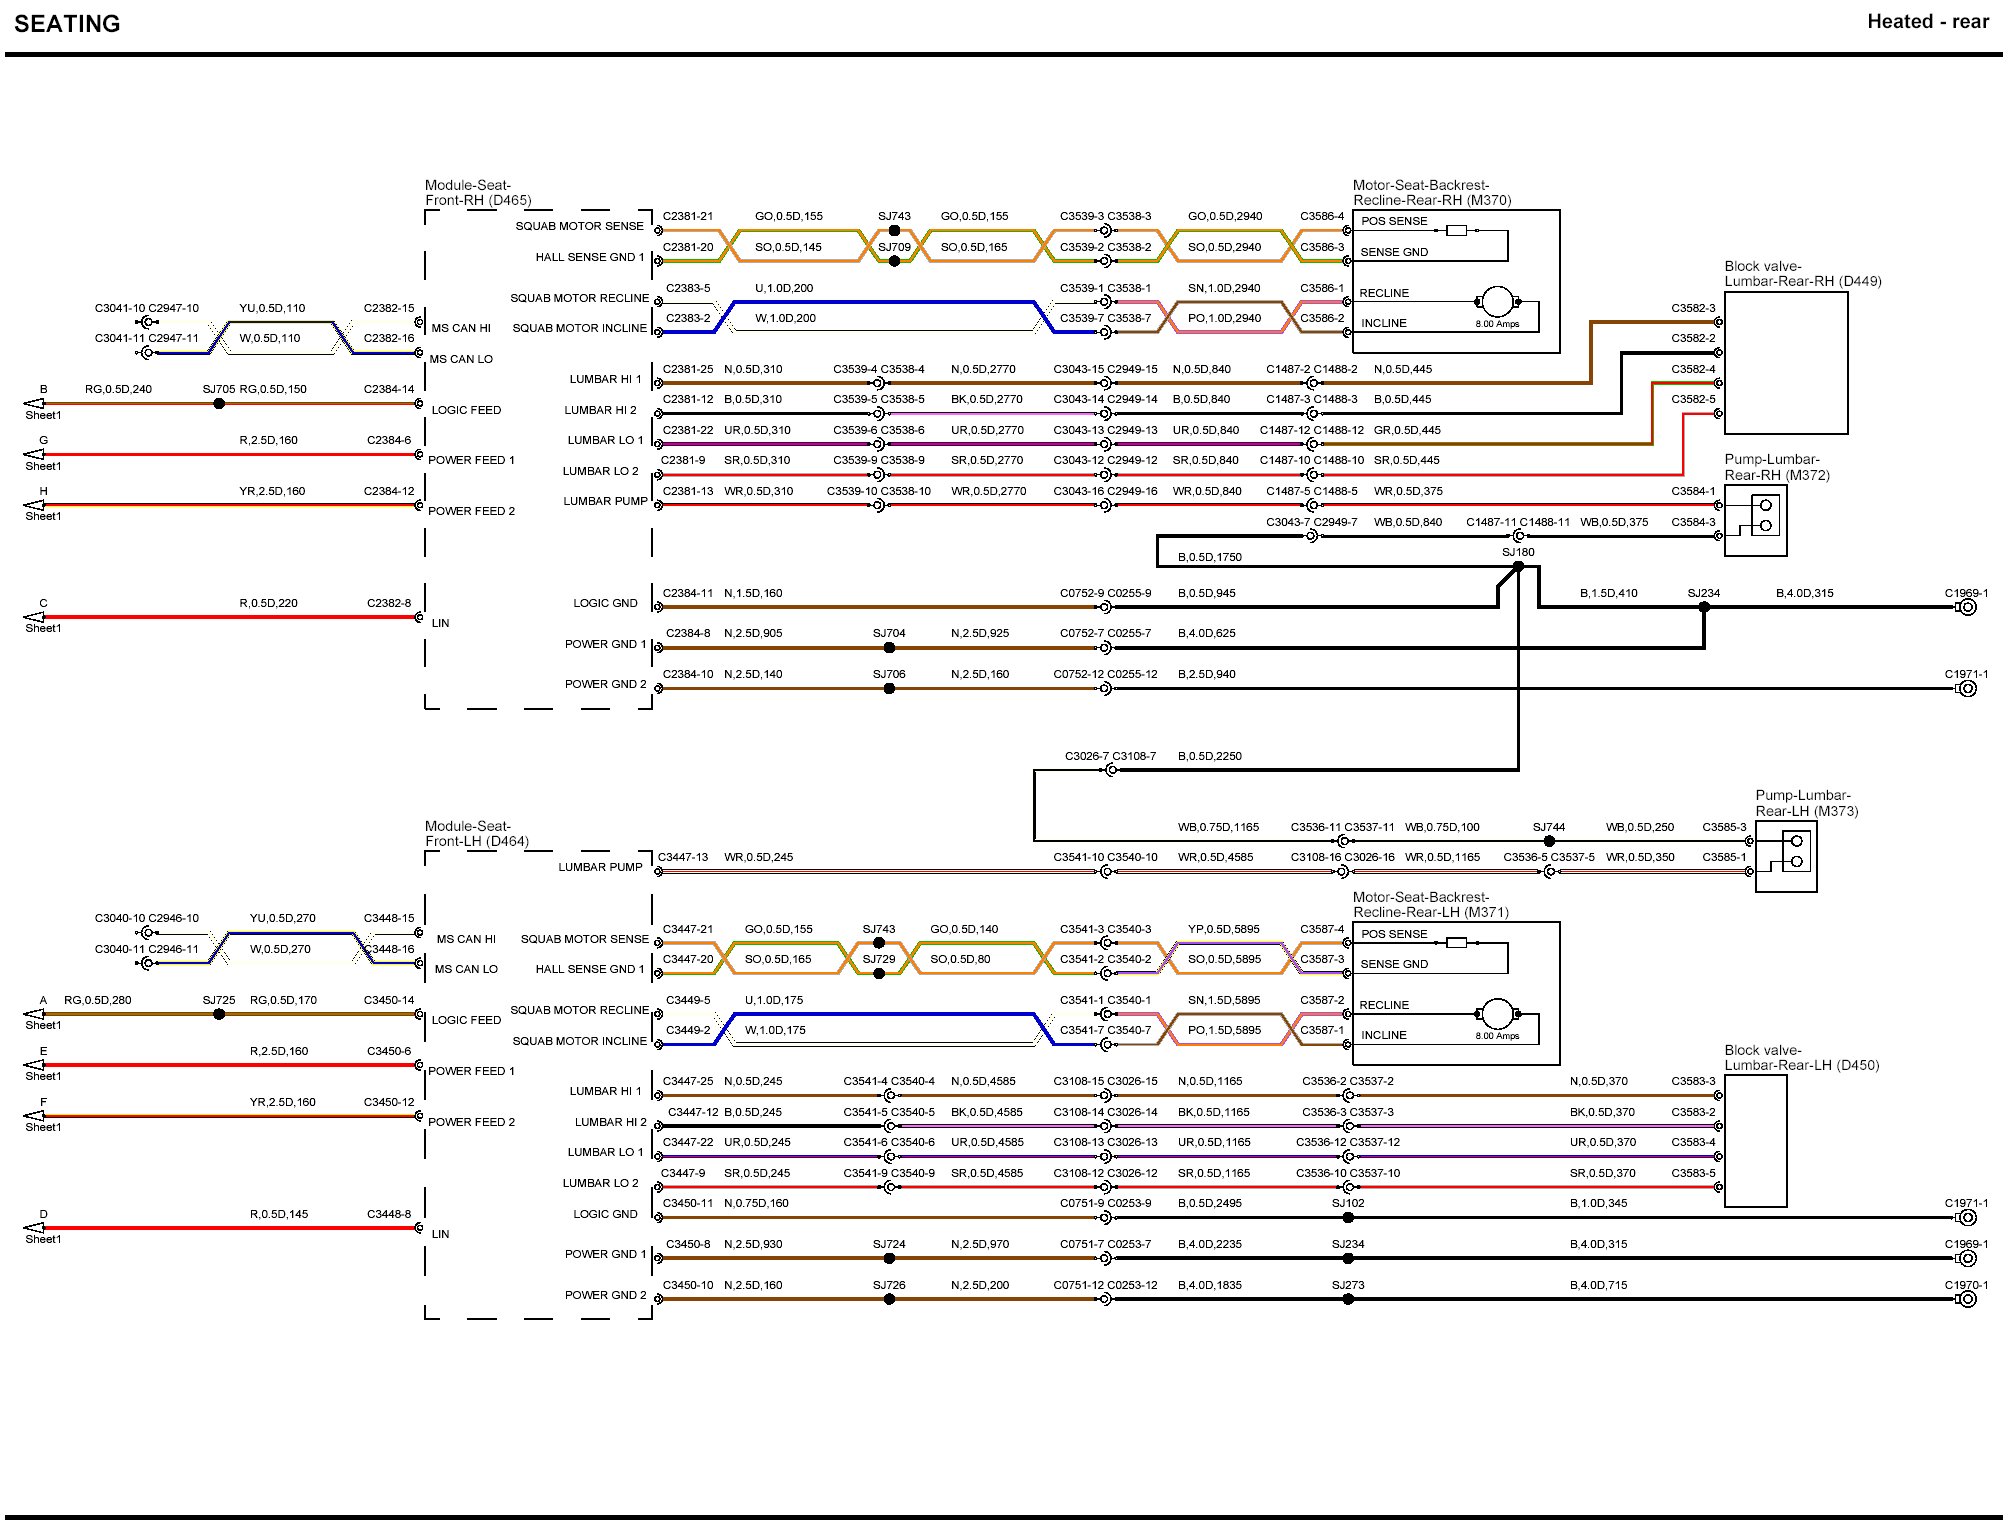Open the Module-Seat-Front-RH (D465) label
2008x1530 pixels.
tap(478, 192)
